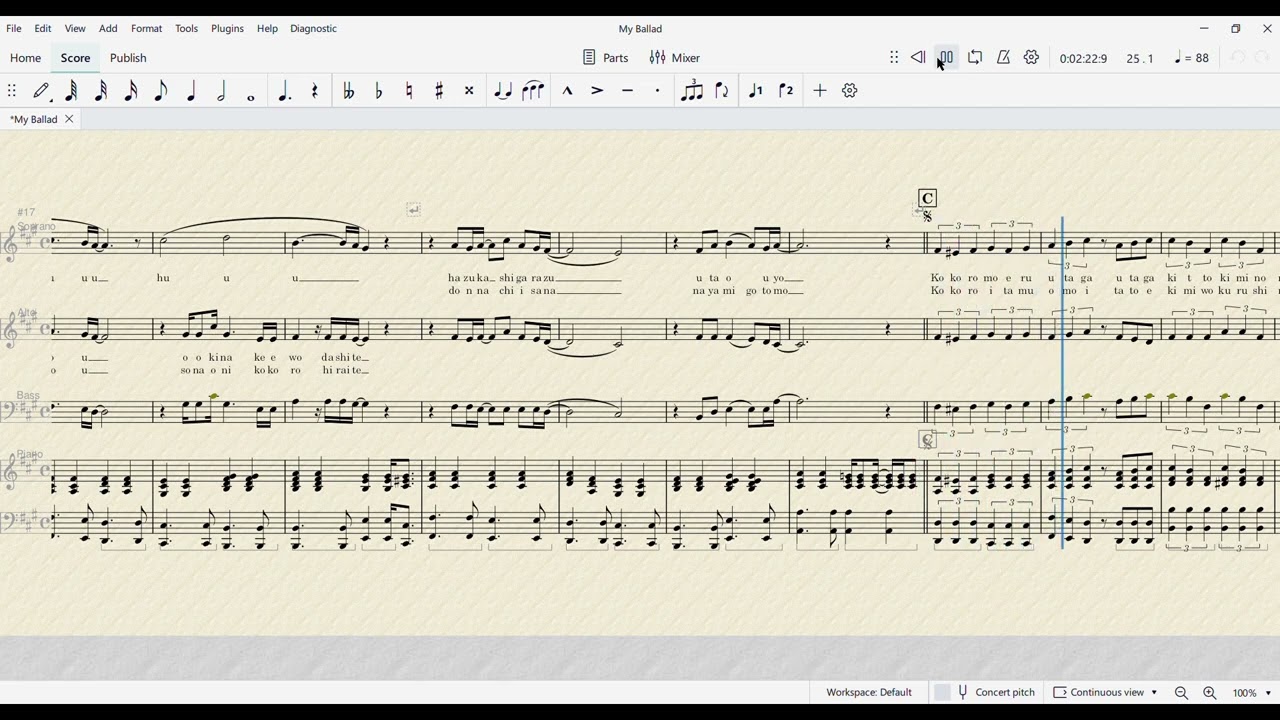
Task: Open the Mixer panel
Action: click(x=675, y=58)
